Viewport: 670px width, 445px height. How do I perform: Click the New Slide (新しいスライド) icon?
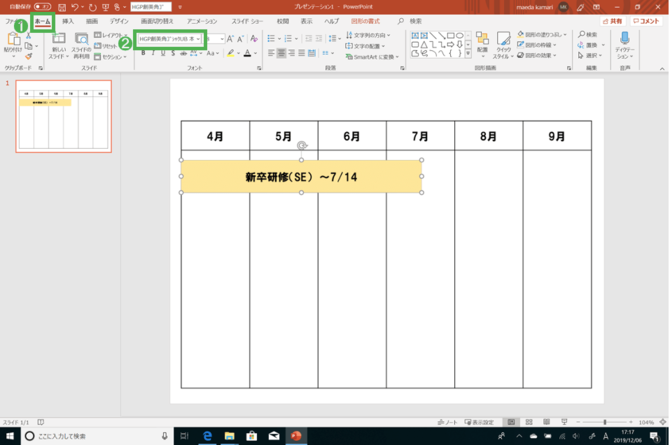(x=59, y=39)
